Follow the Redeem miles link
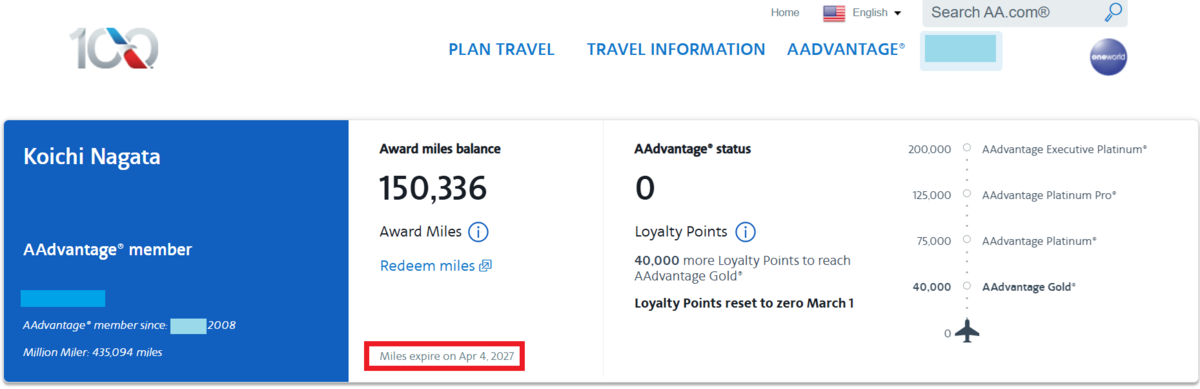This screenshot has height=389, width=1200. tap(428, 266)
